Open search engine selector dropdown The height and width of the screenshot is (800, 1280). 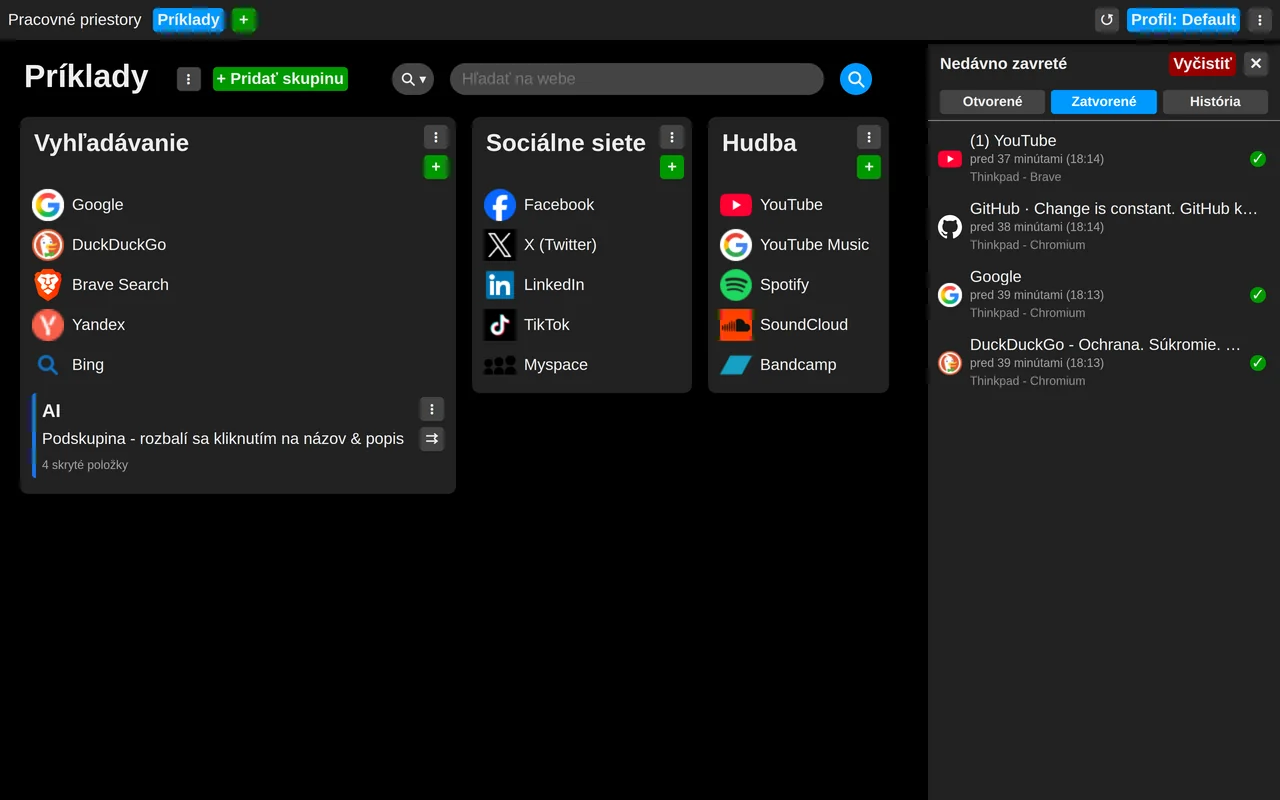[413, 79]
